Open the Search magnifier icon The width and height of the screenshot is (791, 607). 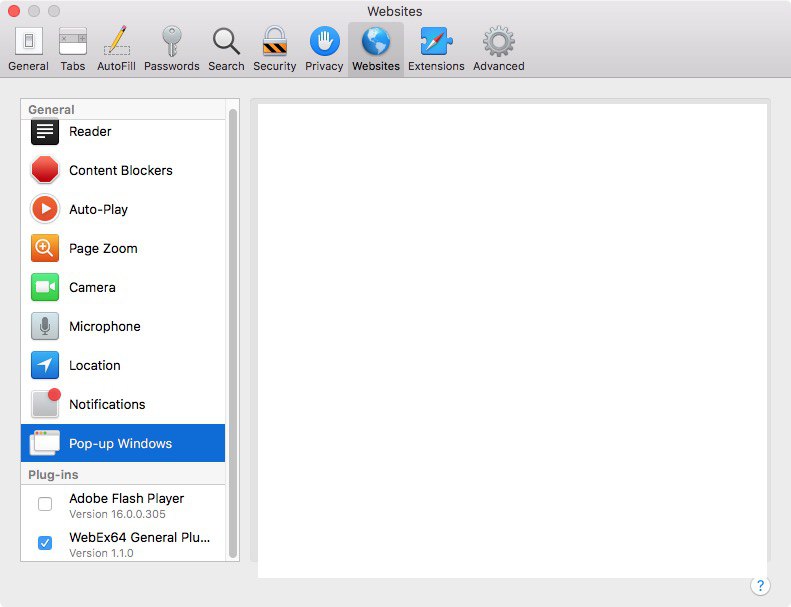[x=226, y=41]
